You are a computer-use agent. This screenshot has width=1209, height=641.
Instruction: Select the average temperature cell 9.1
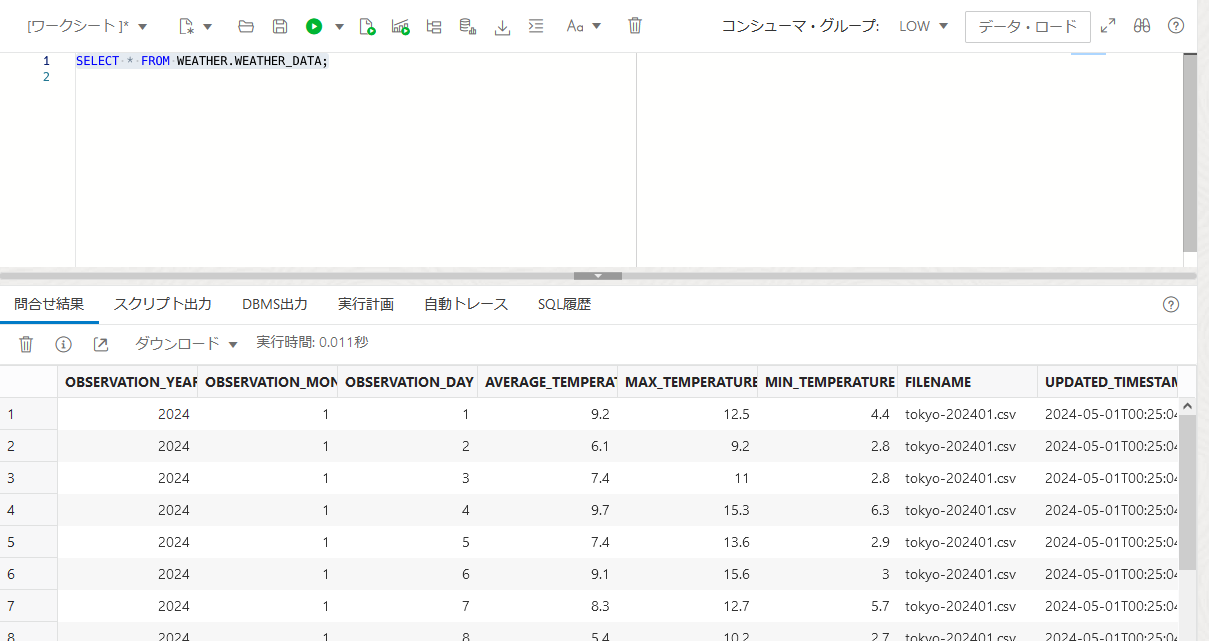coord(547,574)
